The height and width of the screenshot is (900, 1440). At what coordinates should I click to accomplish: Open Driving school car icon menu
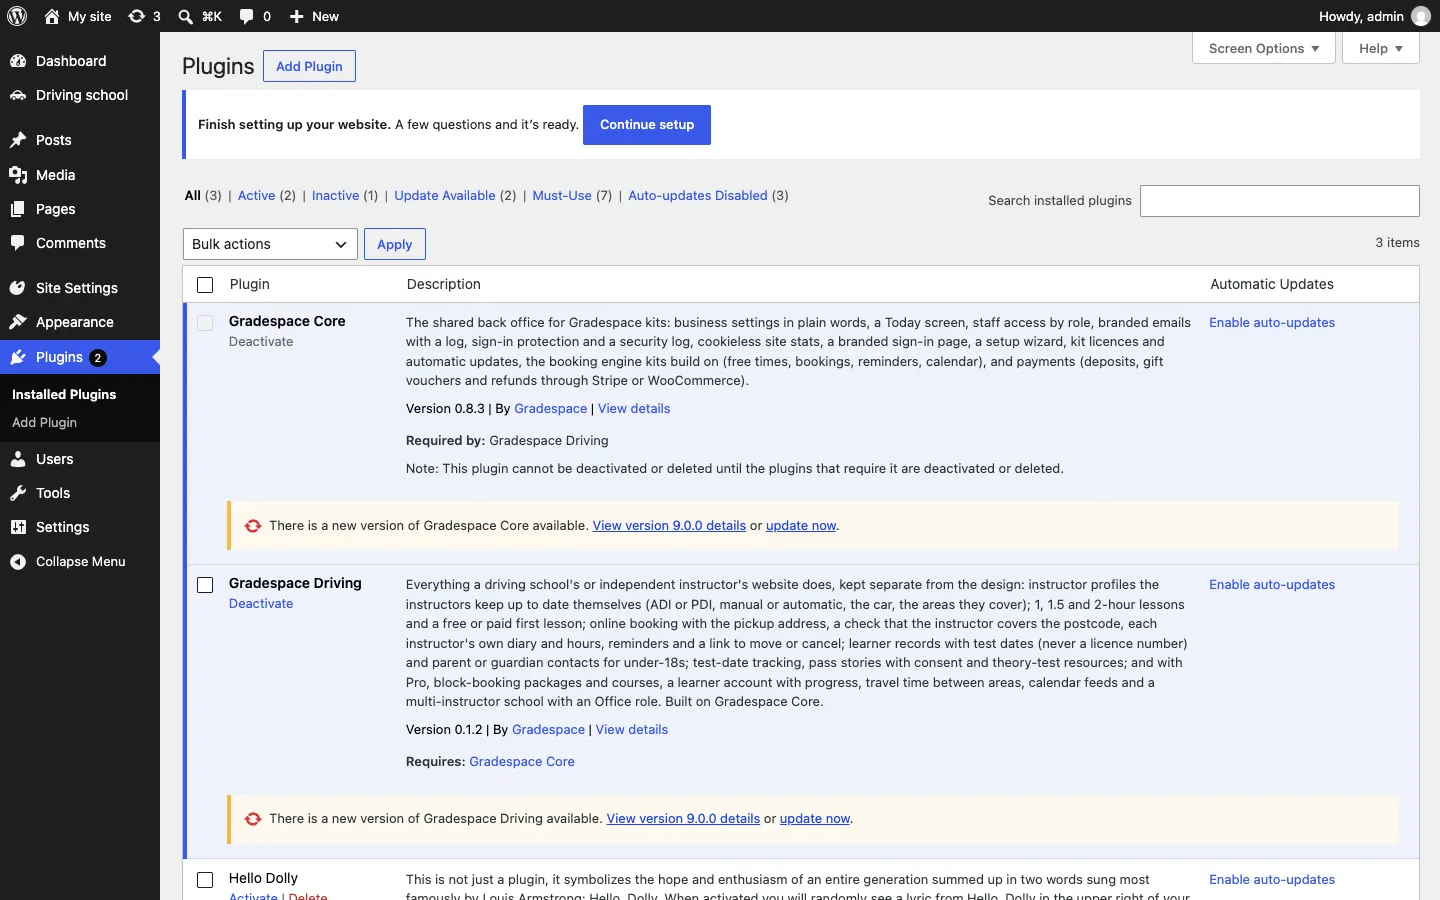18,95
